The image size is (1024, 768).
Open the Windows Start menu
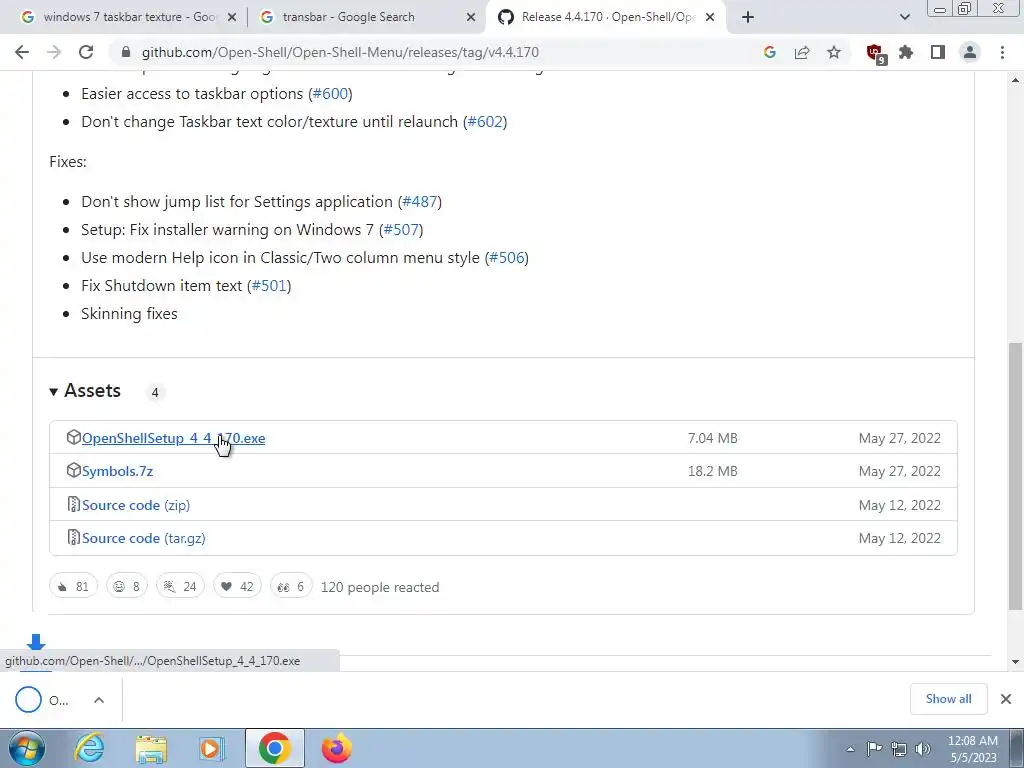26,748
